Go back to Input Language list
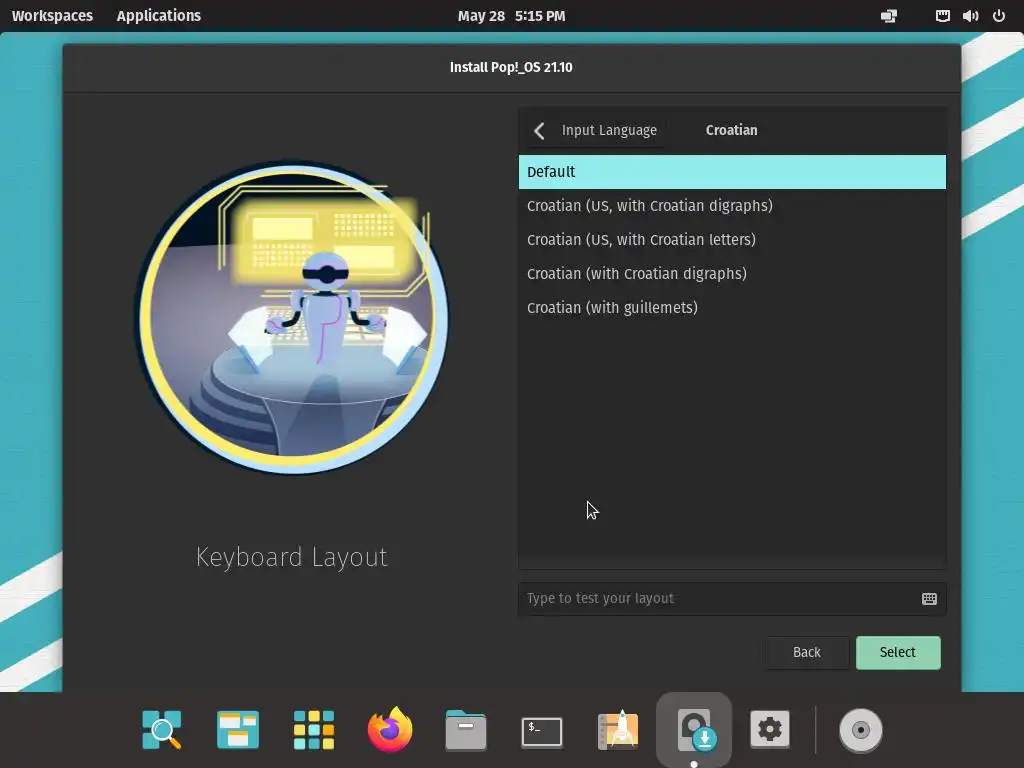 pyautogui.click(x=596, y=131)
